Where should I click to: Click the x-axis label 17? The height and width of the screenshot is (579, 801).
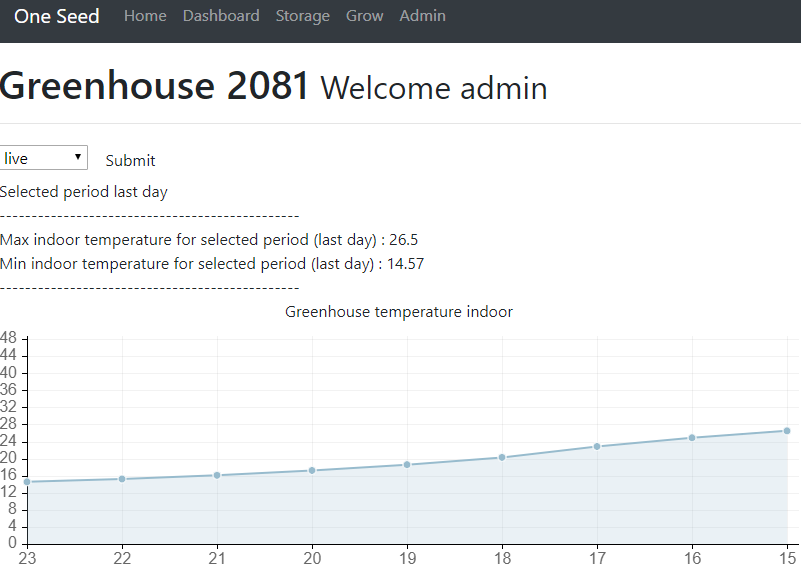click(x=597, y=559)
